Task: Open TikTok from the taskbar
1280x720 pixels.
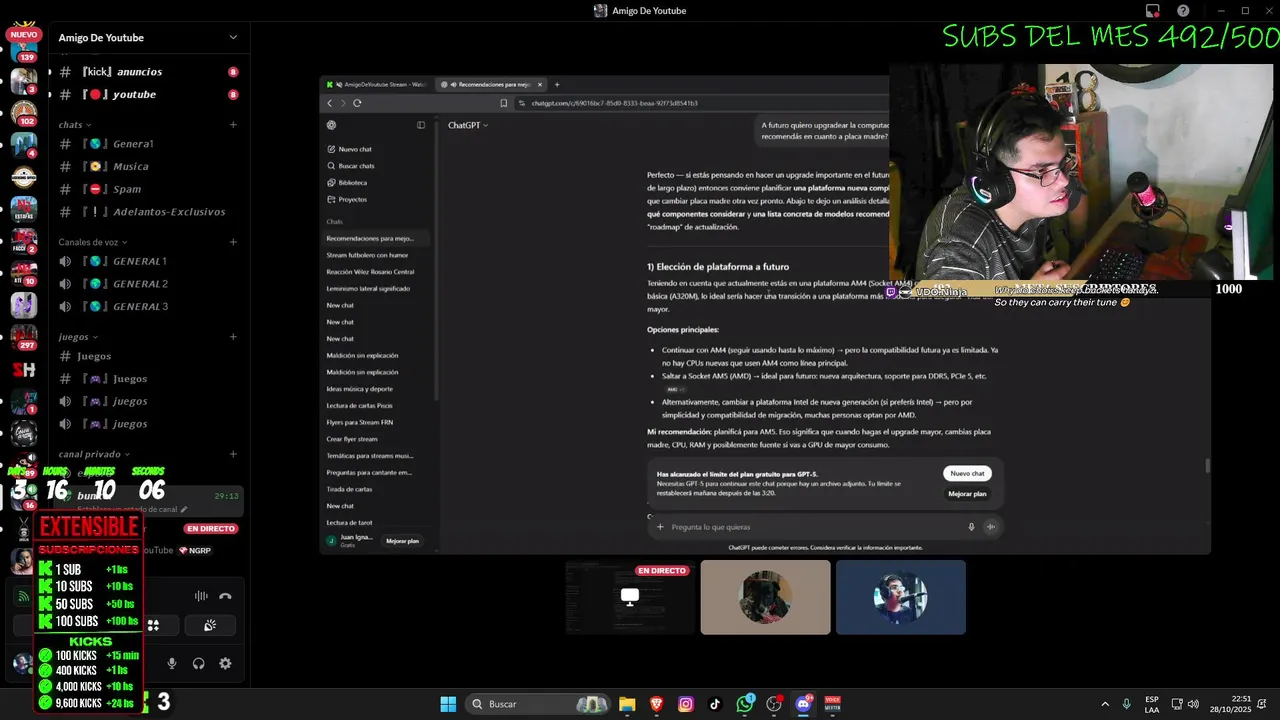Action: click(715, 704)
